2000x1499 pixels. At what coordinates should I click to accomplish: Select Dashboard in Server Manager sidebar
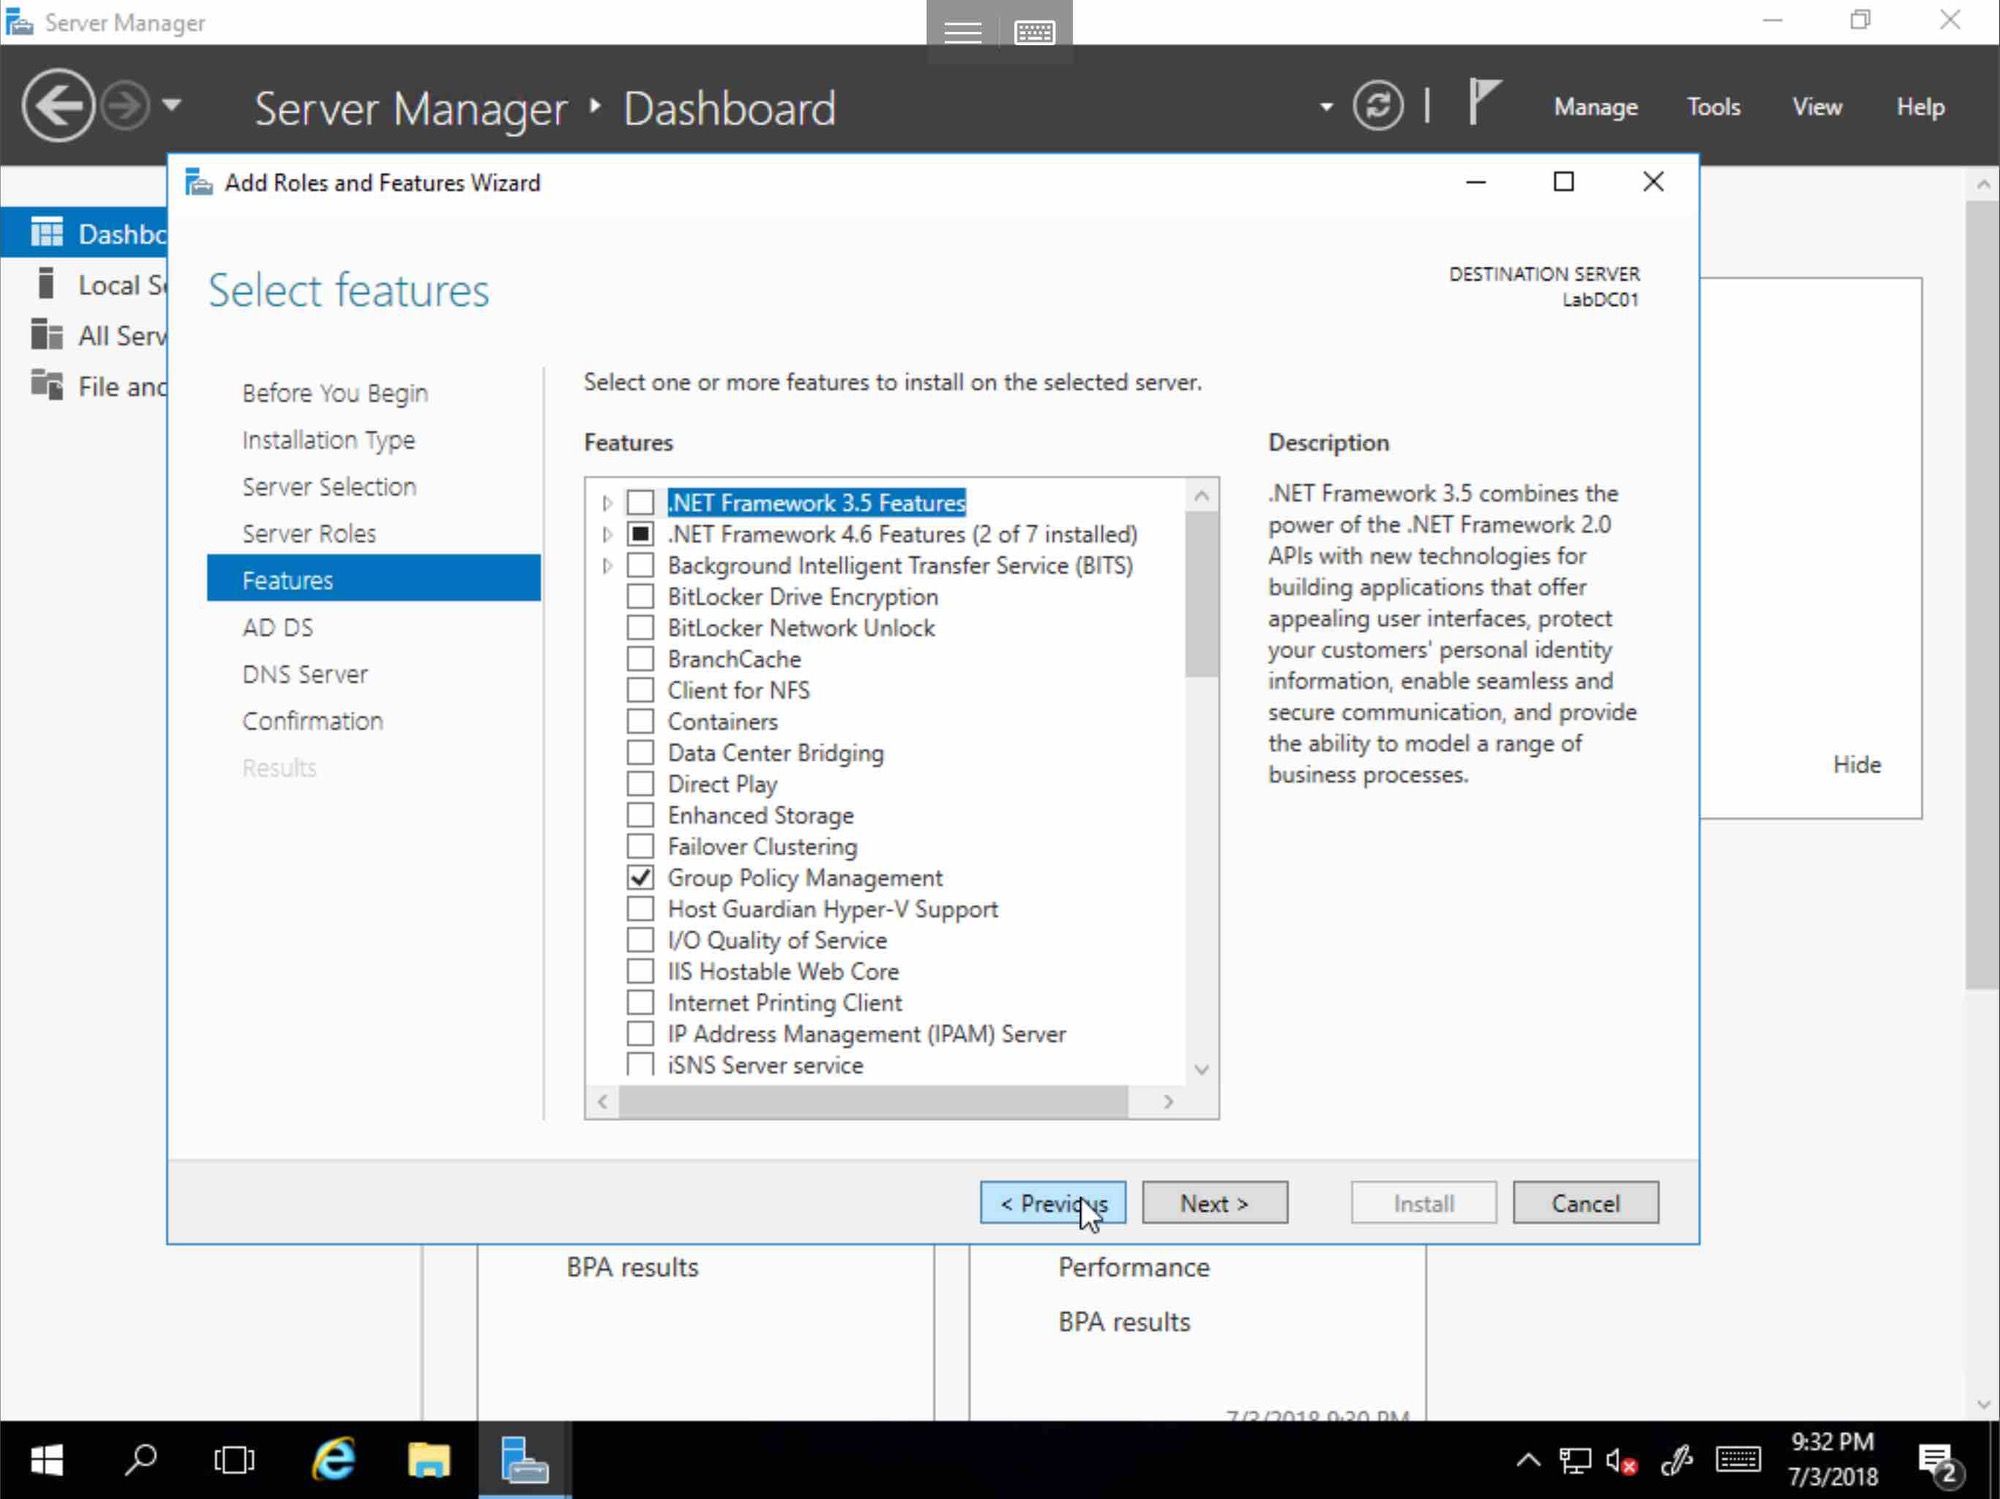point(85,233)
